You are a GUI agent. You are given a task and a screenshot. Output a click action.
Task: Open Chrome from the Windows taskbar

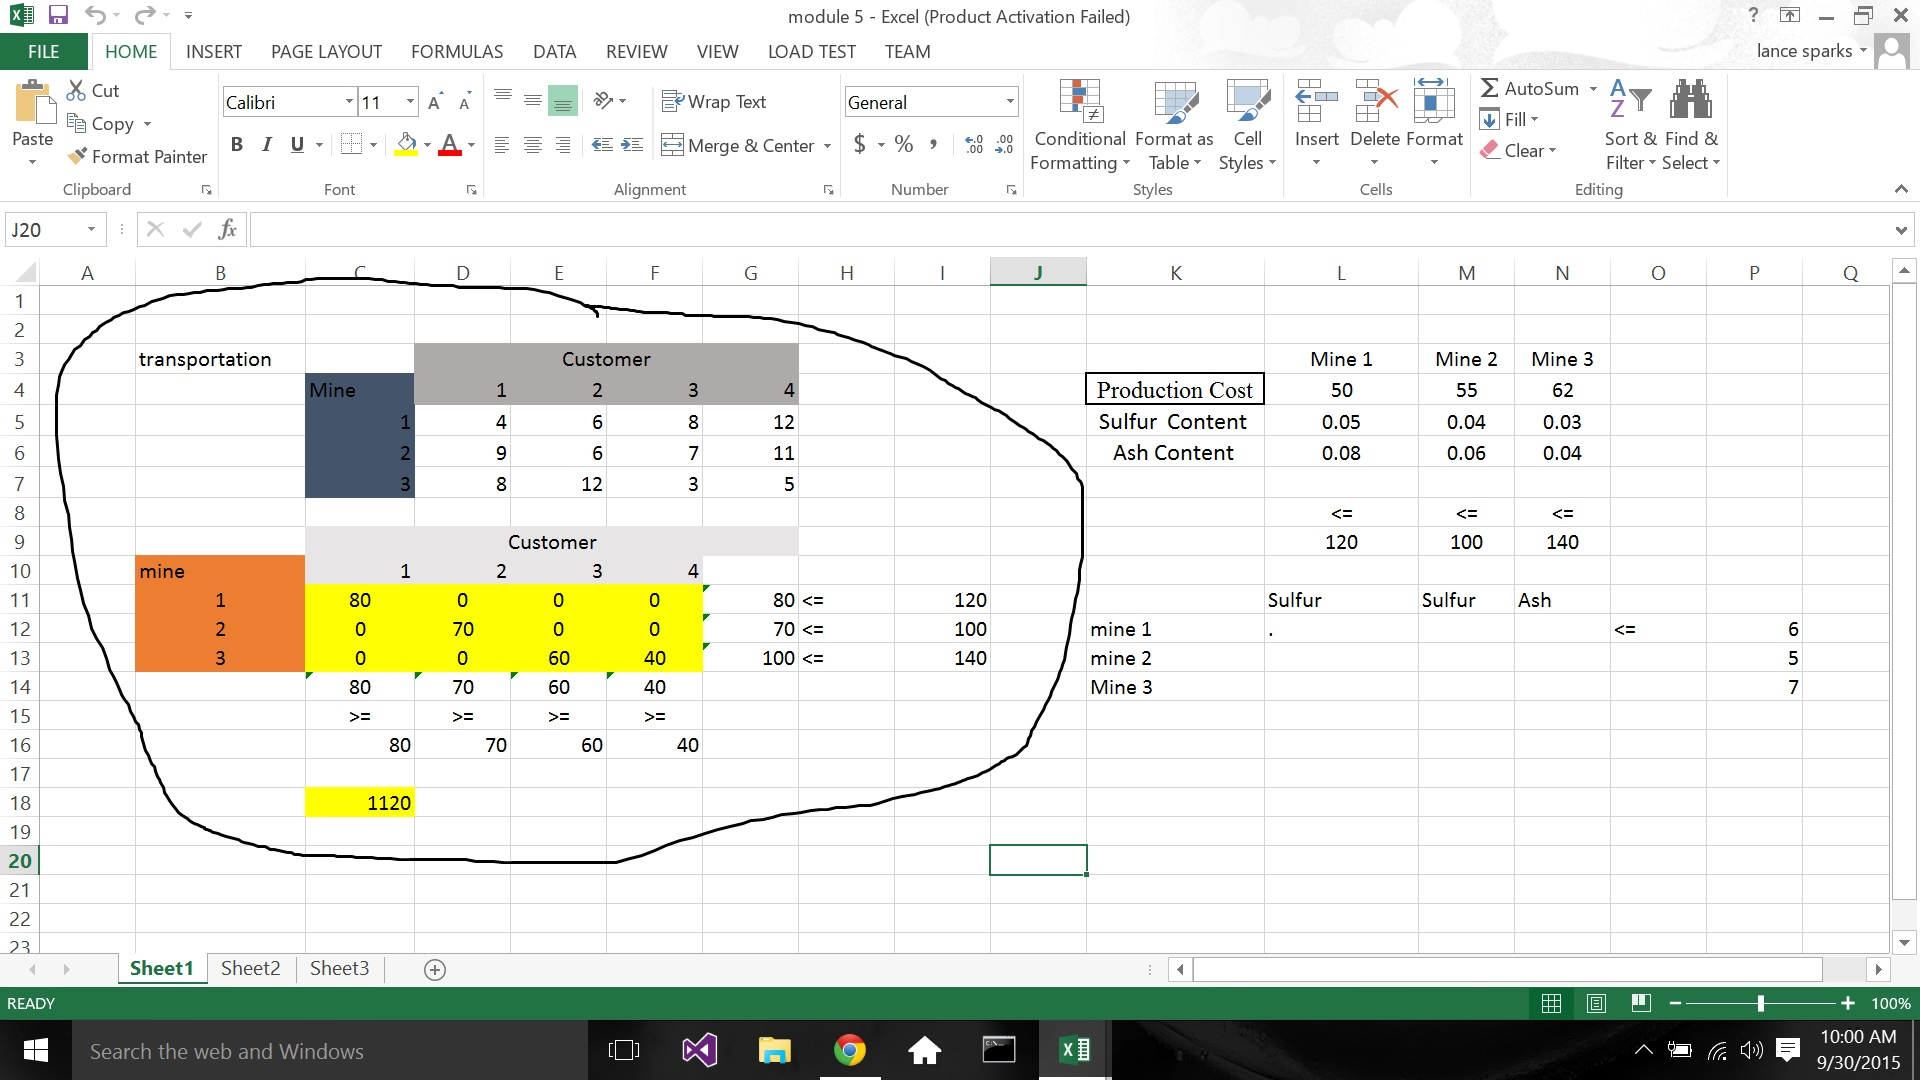(849, 1050)
